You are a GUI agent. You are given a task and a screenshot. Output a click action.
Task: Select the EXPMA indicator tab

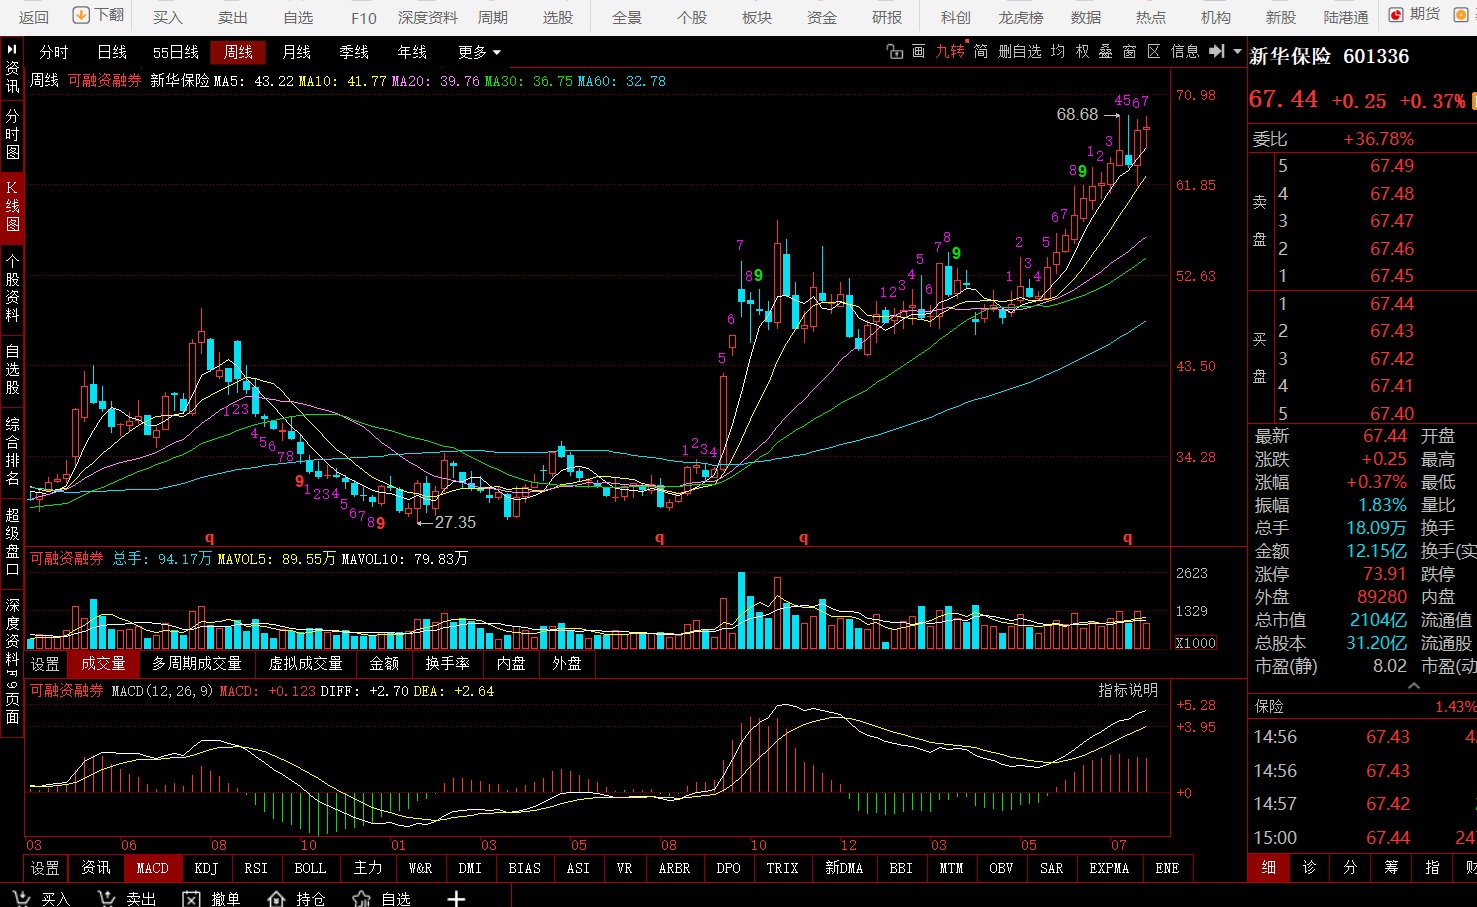[1109, 868]
